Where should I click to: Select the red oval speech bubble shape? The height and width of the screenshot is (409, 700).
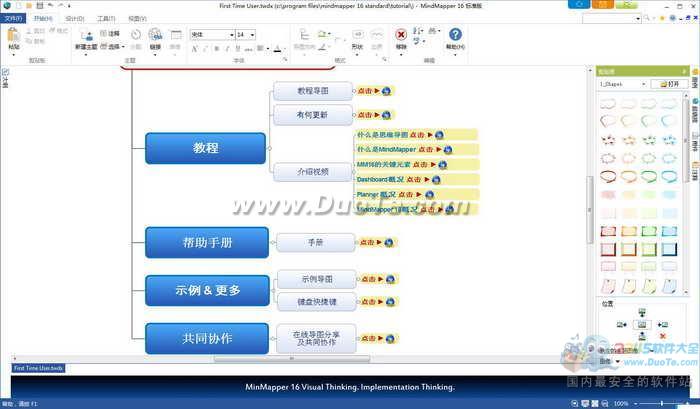pos(608,176)
